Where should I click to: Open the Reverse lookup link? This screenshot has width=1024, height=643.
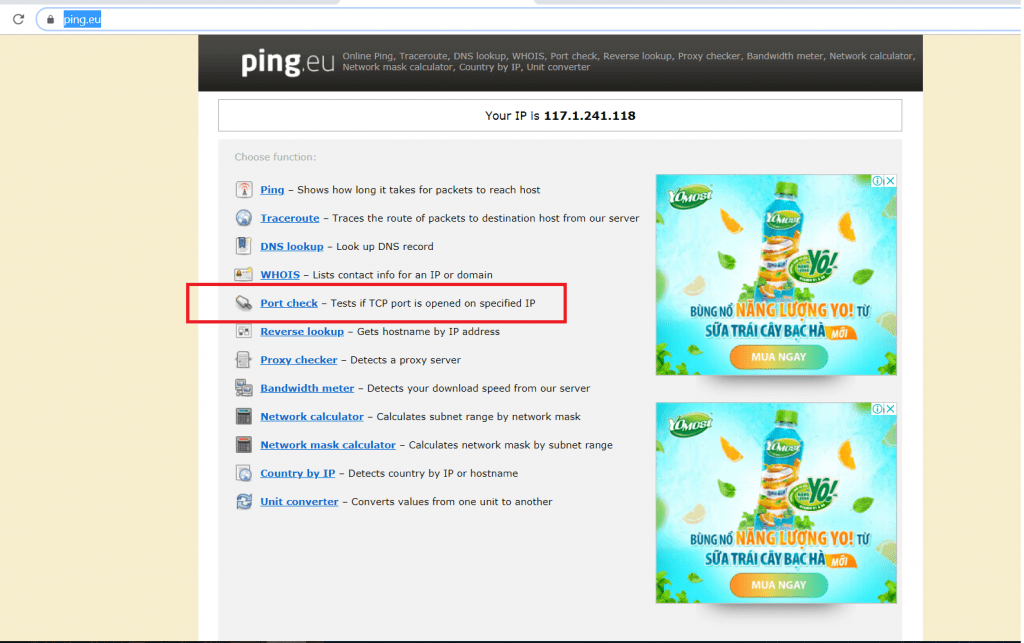point(302,331)
